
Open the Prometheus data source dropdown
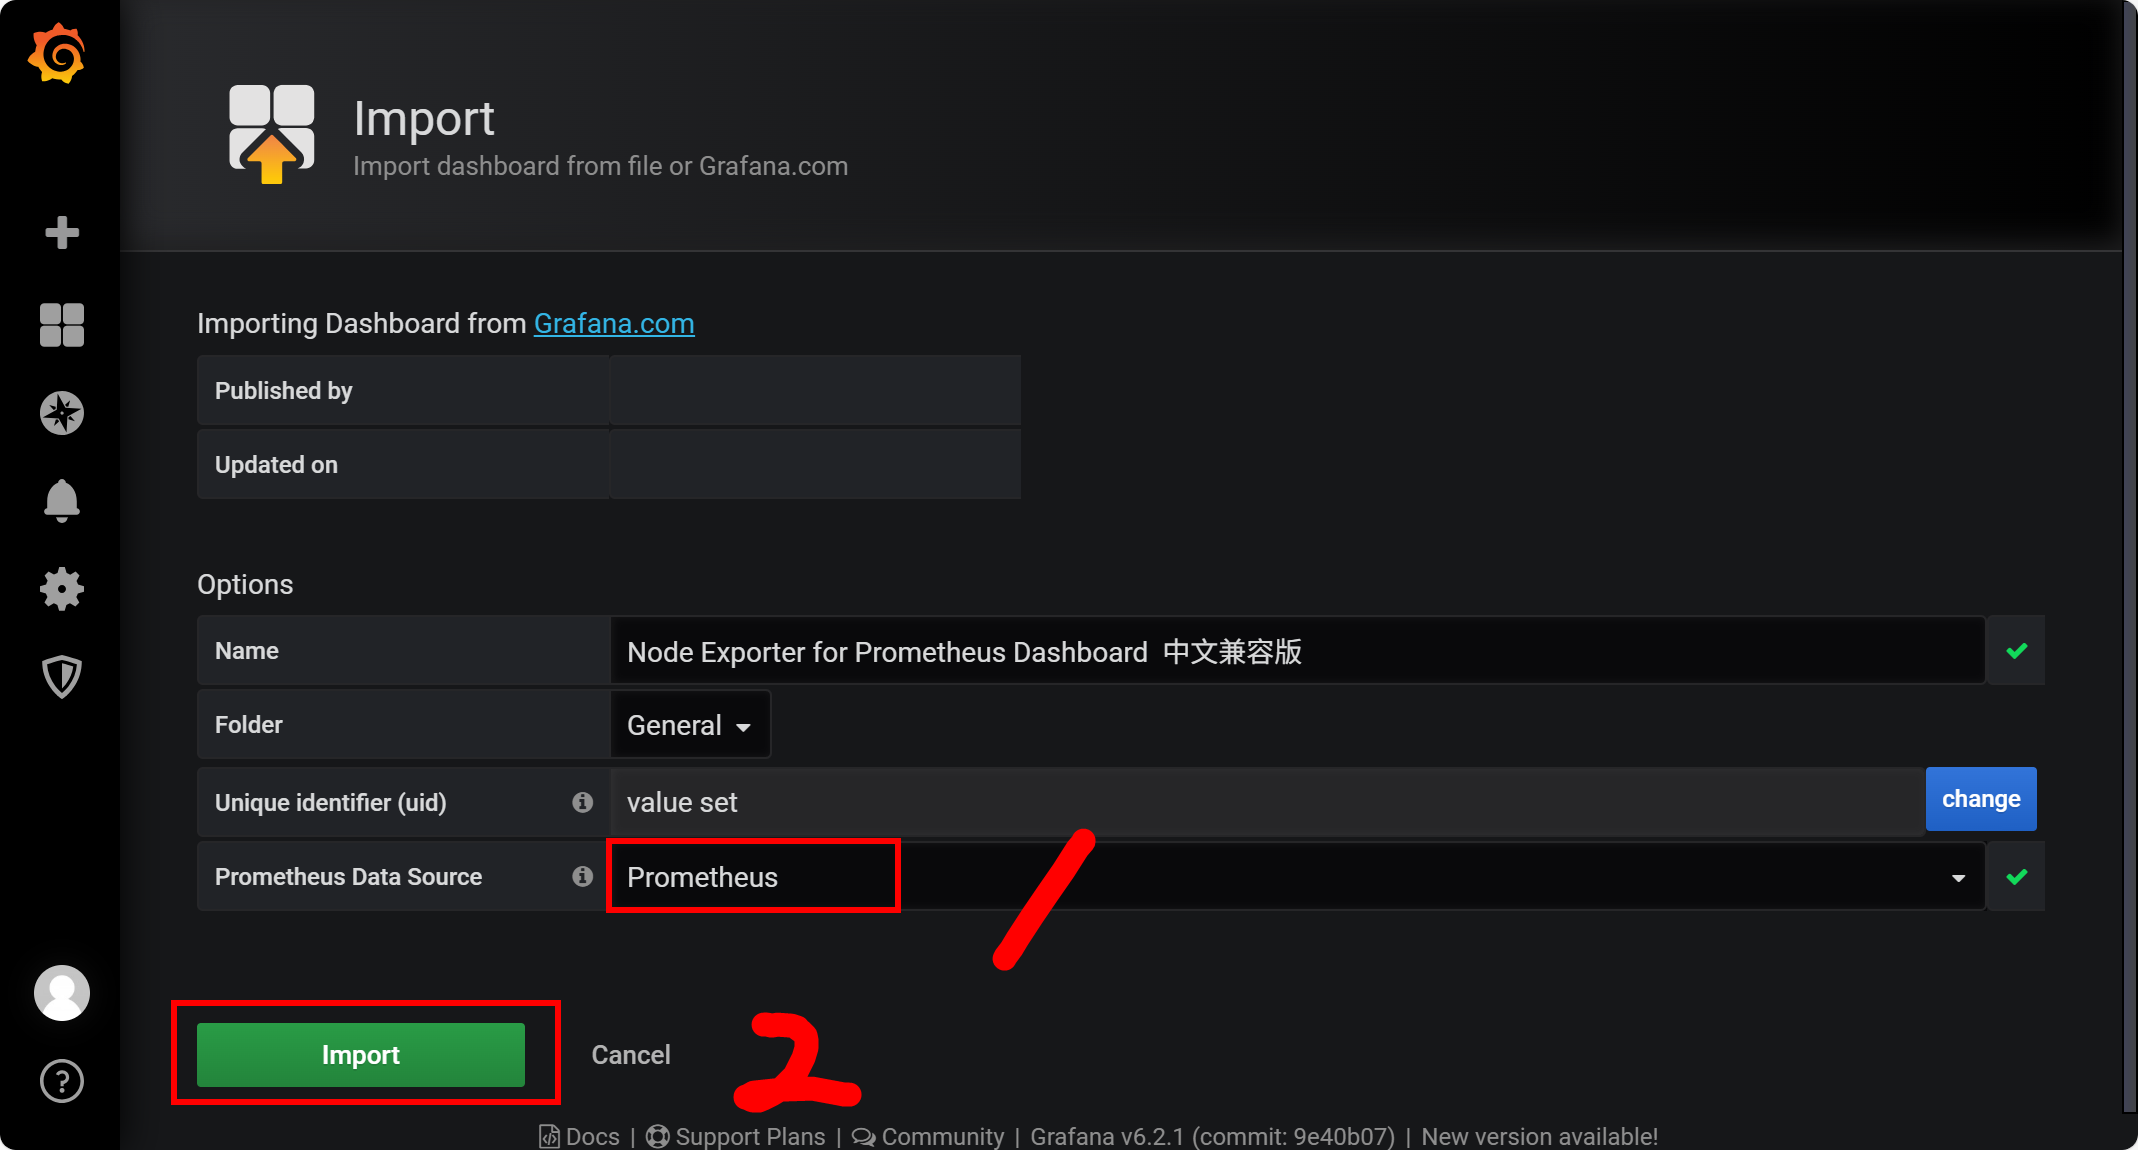coord(1297,877)
